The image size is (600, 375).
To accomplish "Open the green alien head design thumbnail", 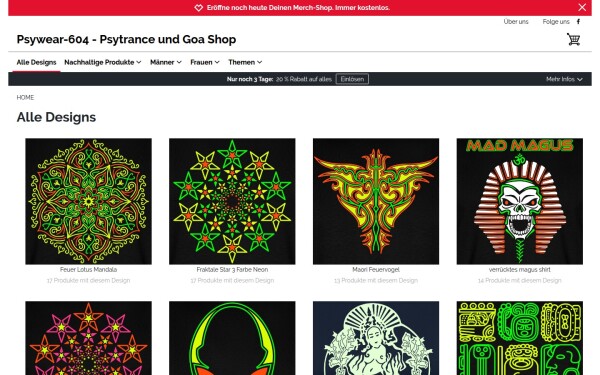I will [232, 338].
